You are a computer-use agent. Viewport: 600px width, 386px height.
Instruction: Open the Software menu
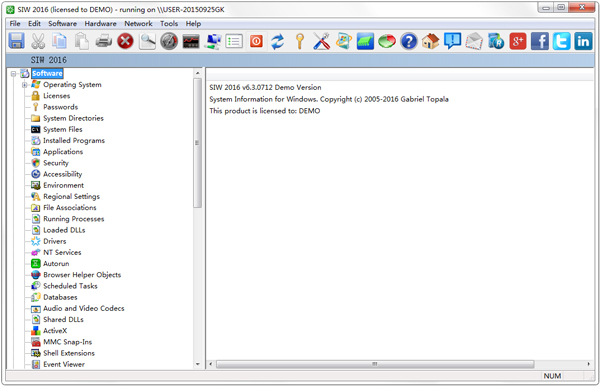pyautogui.click(x=62, y=23)
